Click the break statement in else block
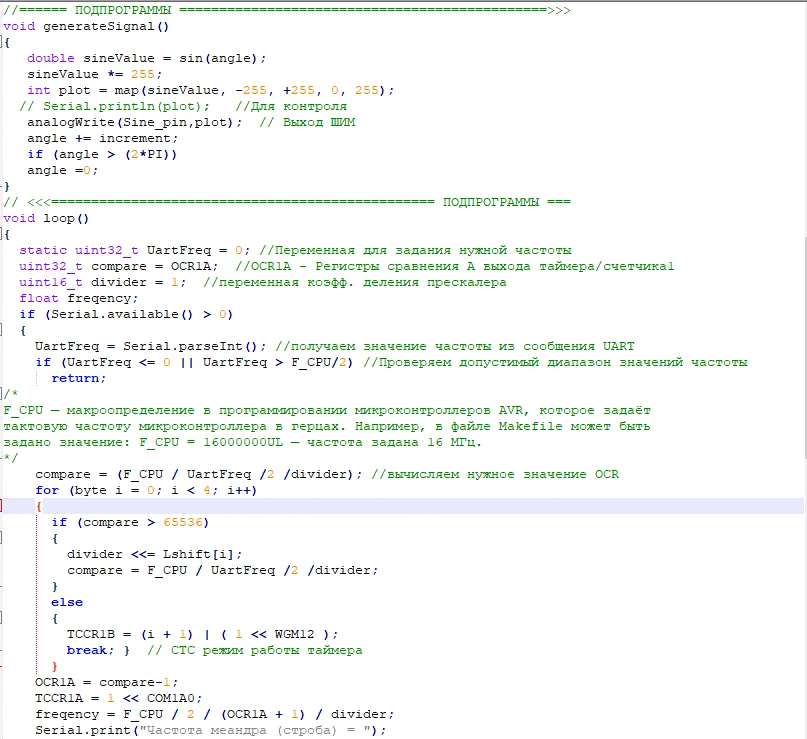Screen dimensions: 807x739 click(x=91, y=650)
